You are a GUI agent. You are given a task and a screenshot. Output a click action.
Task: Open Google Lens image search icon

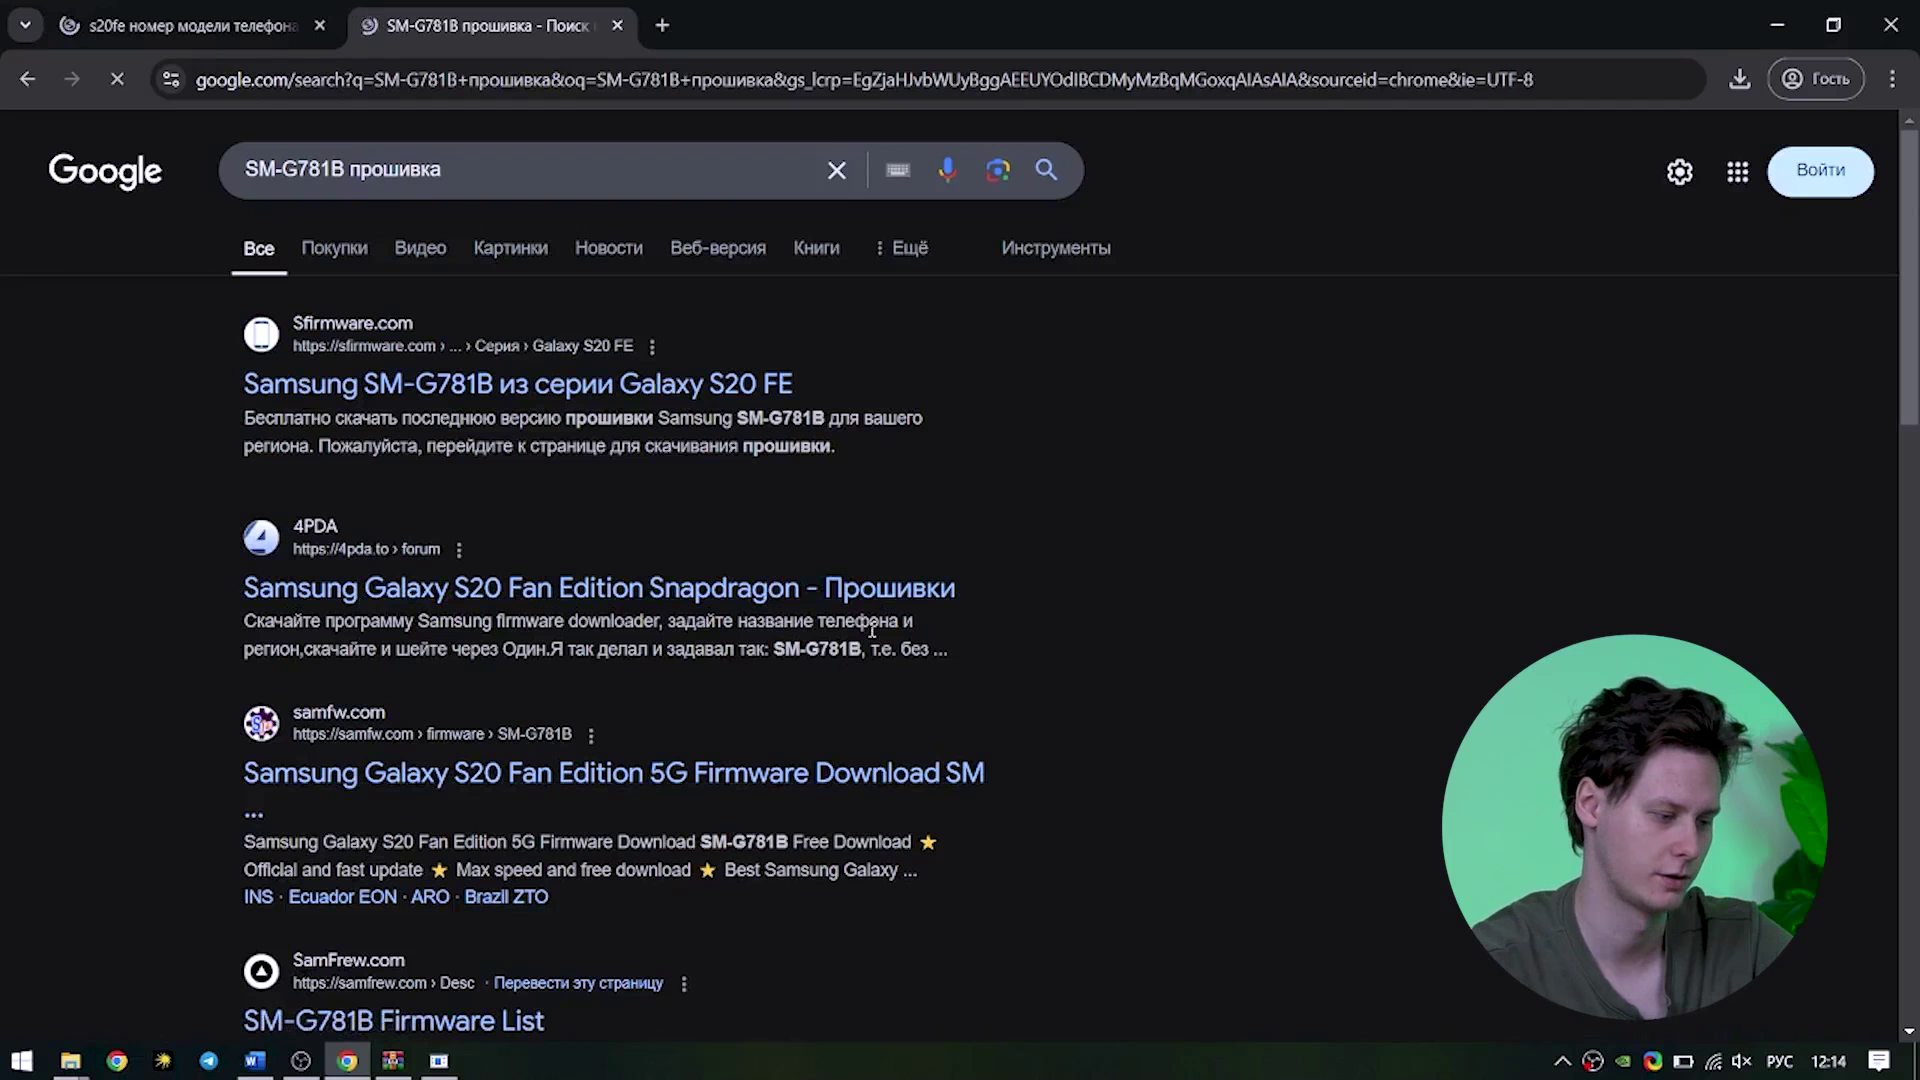(x=997, y=170)
